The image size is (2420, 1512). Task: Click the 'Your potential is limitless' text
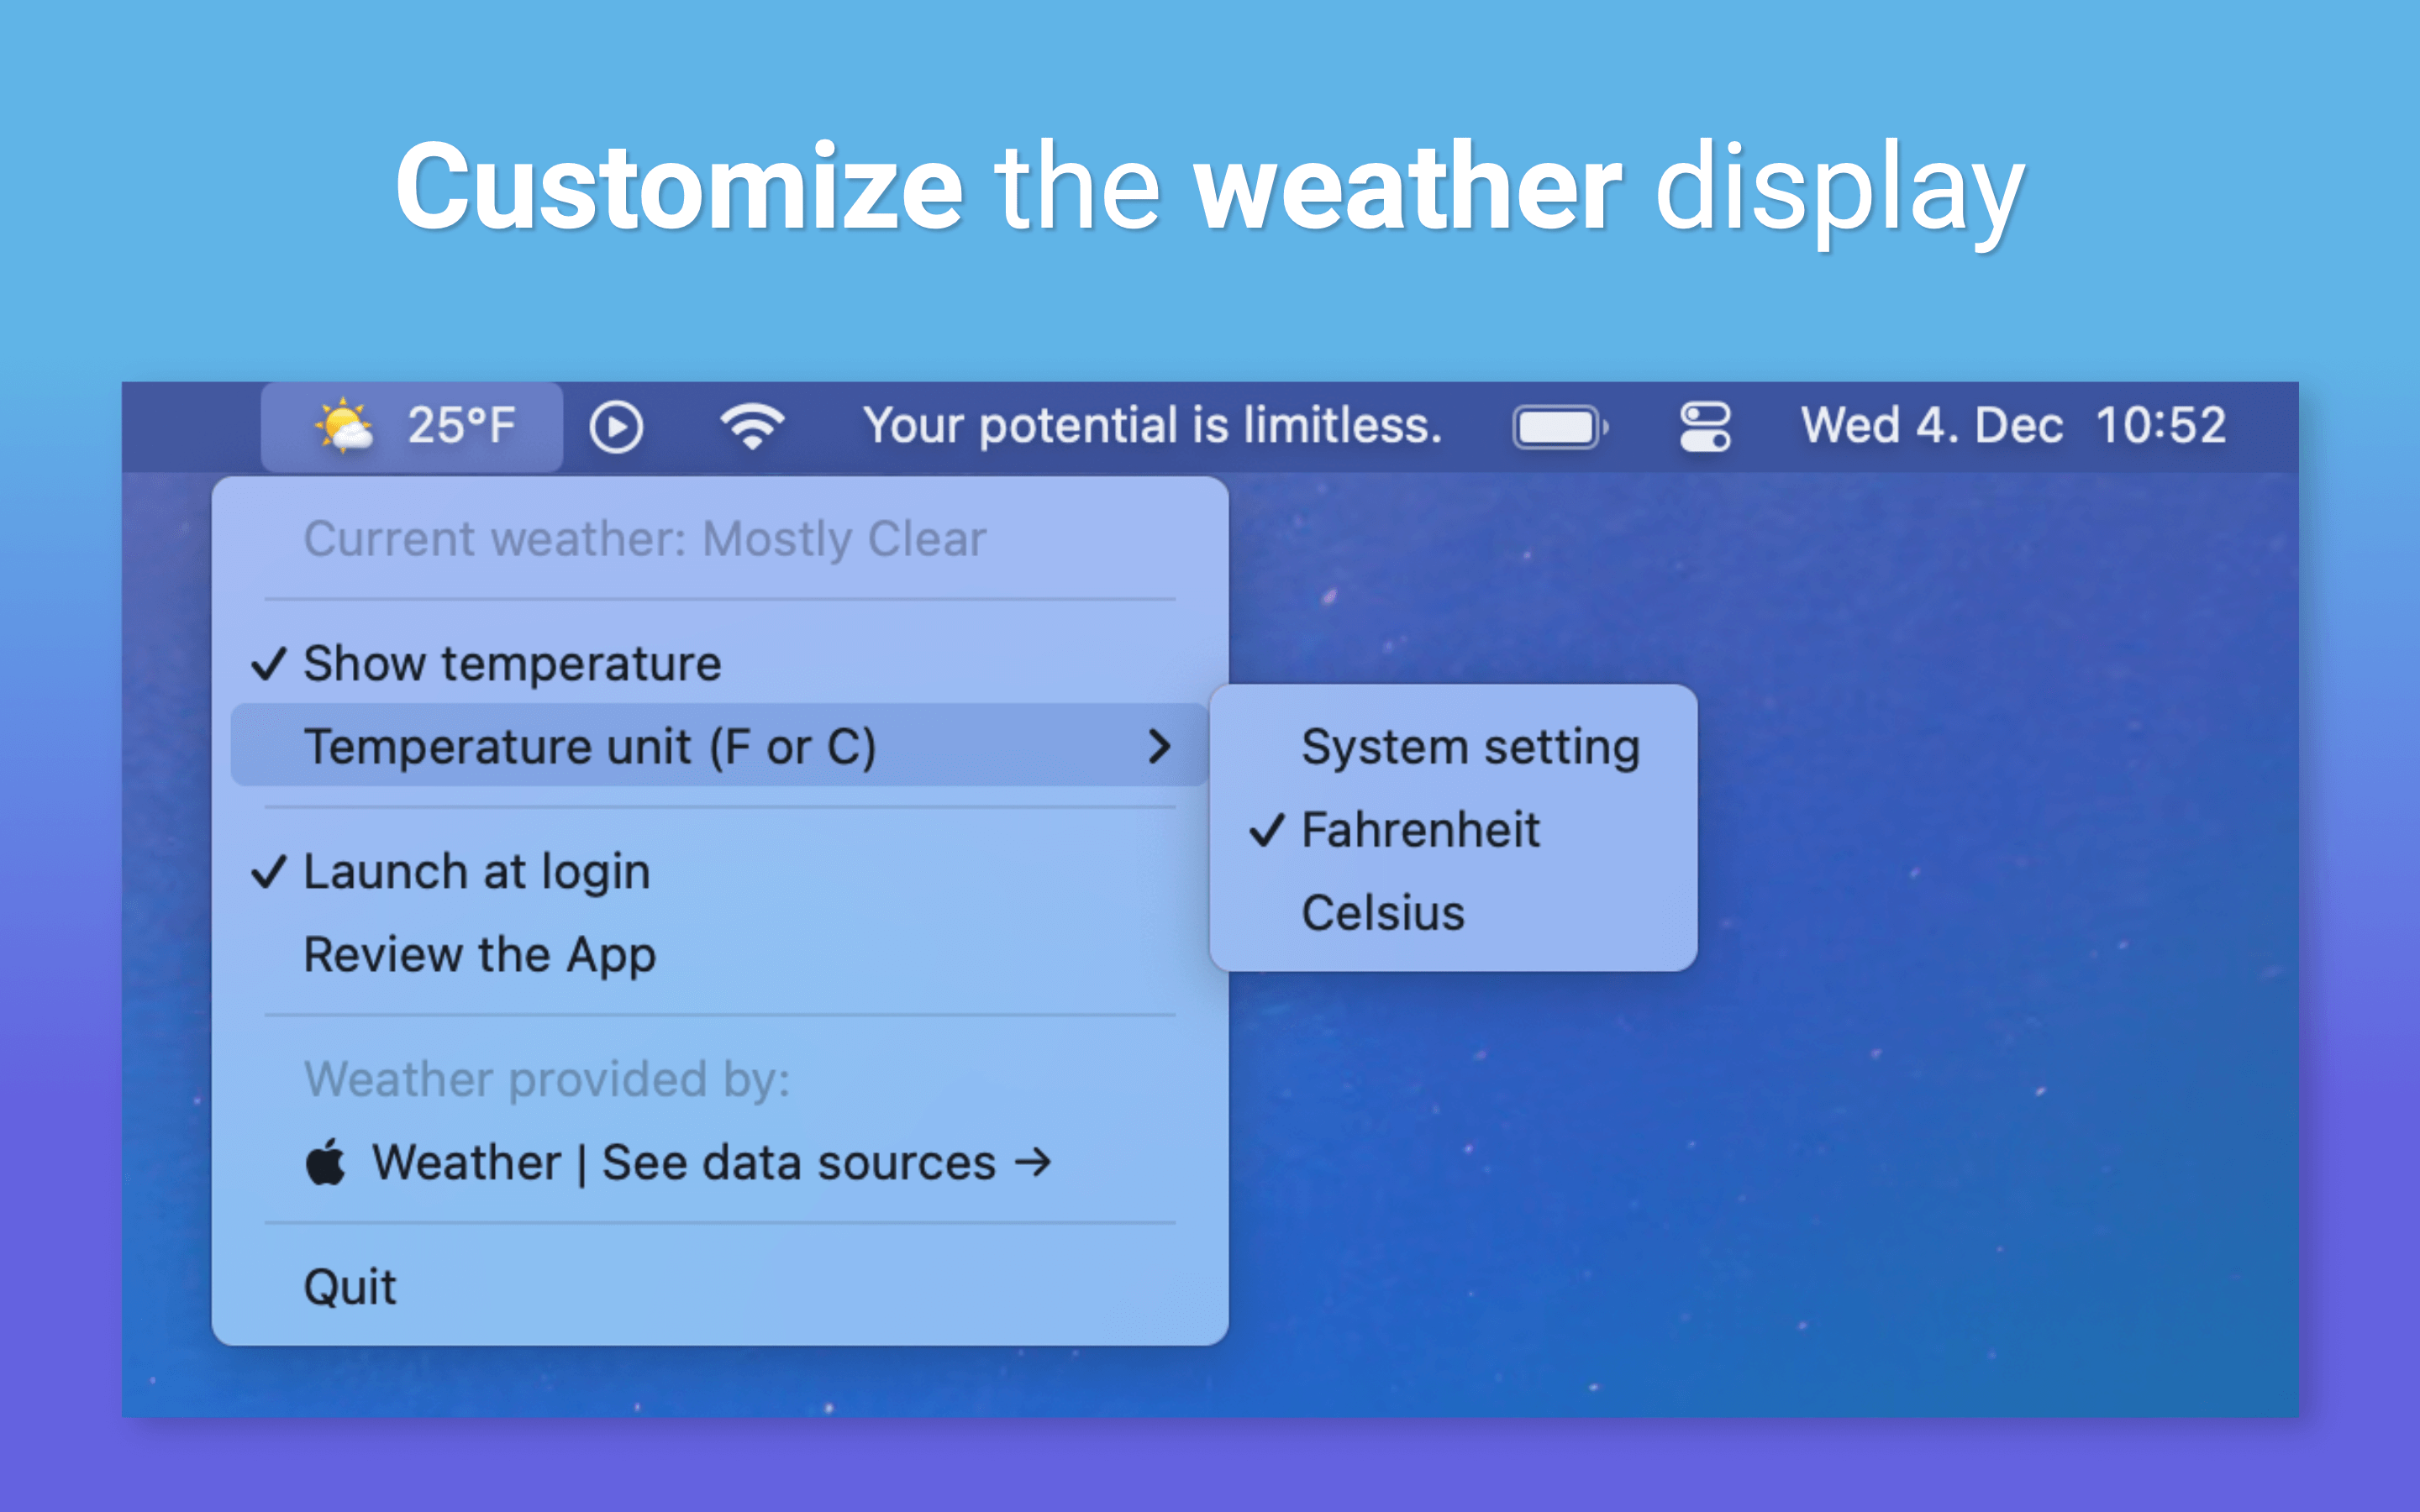coord(1152,426)
